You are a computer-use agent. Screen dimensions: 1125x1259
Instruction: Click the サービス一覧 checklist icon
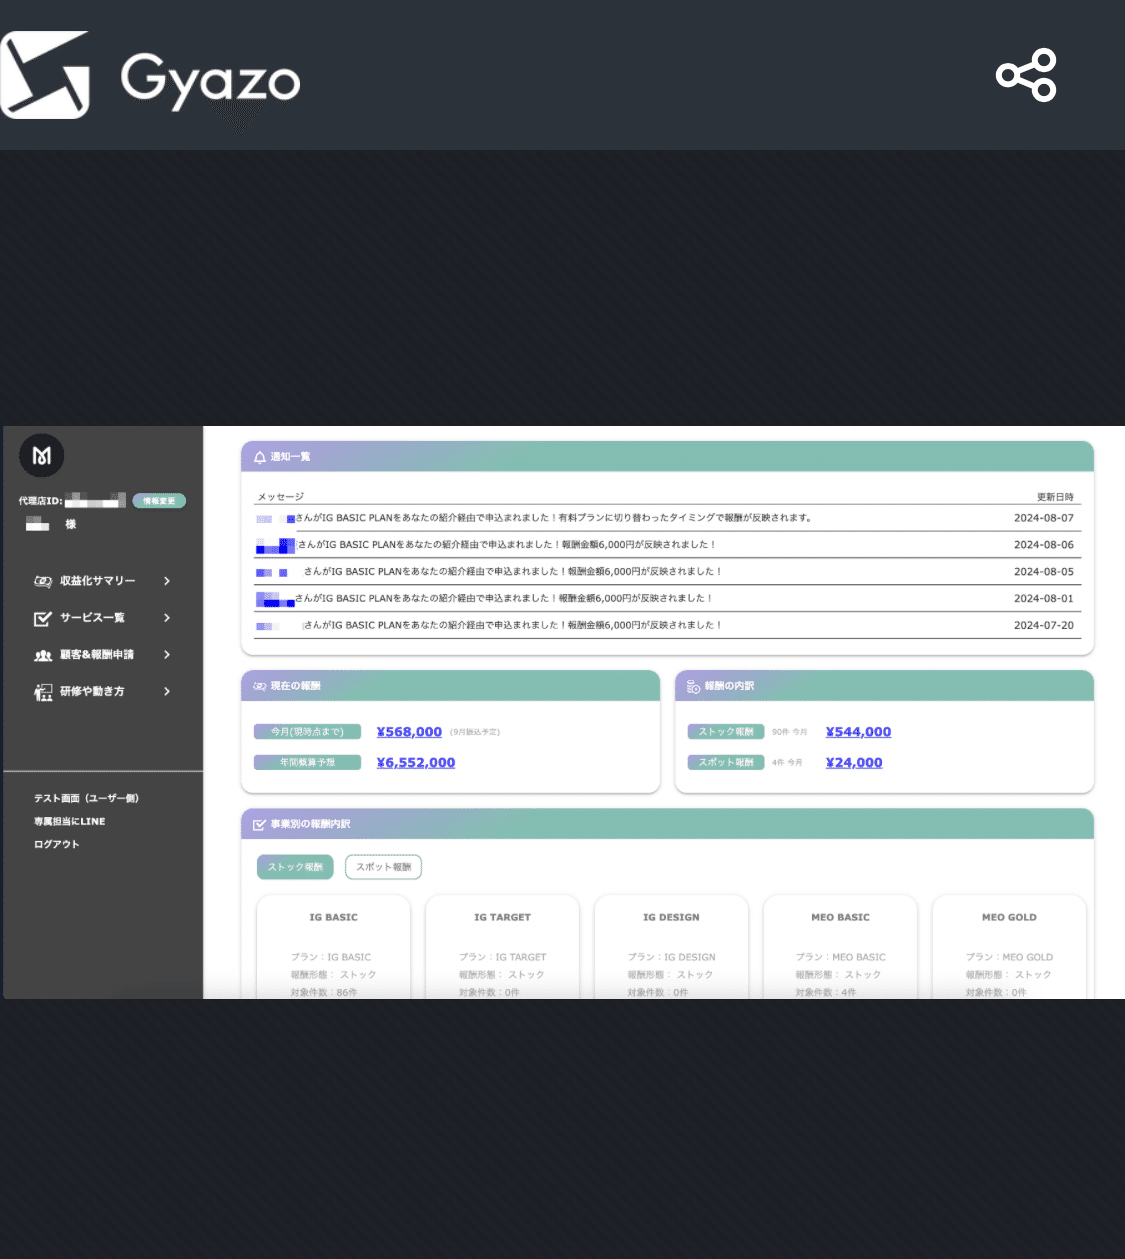(43, 618)
